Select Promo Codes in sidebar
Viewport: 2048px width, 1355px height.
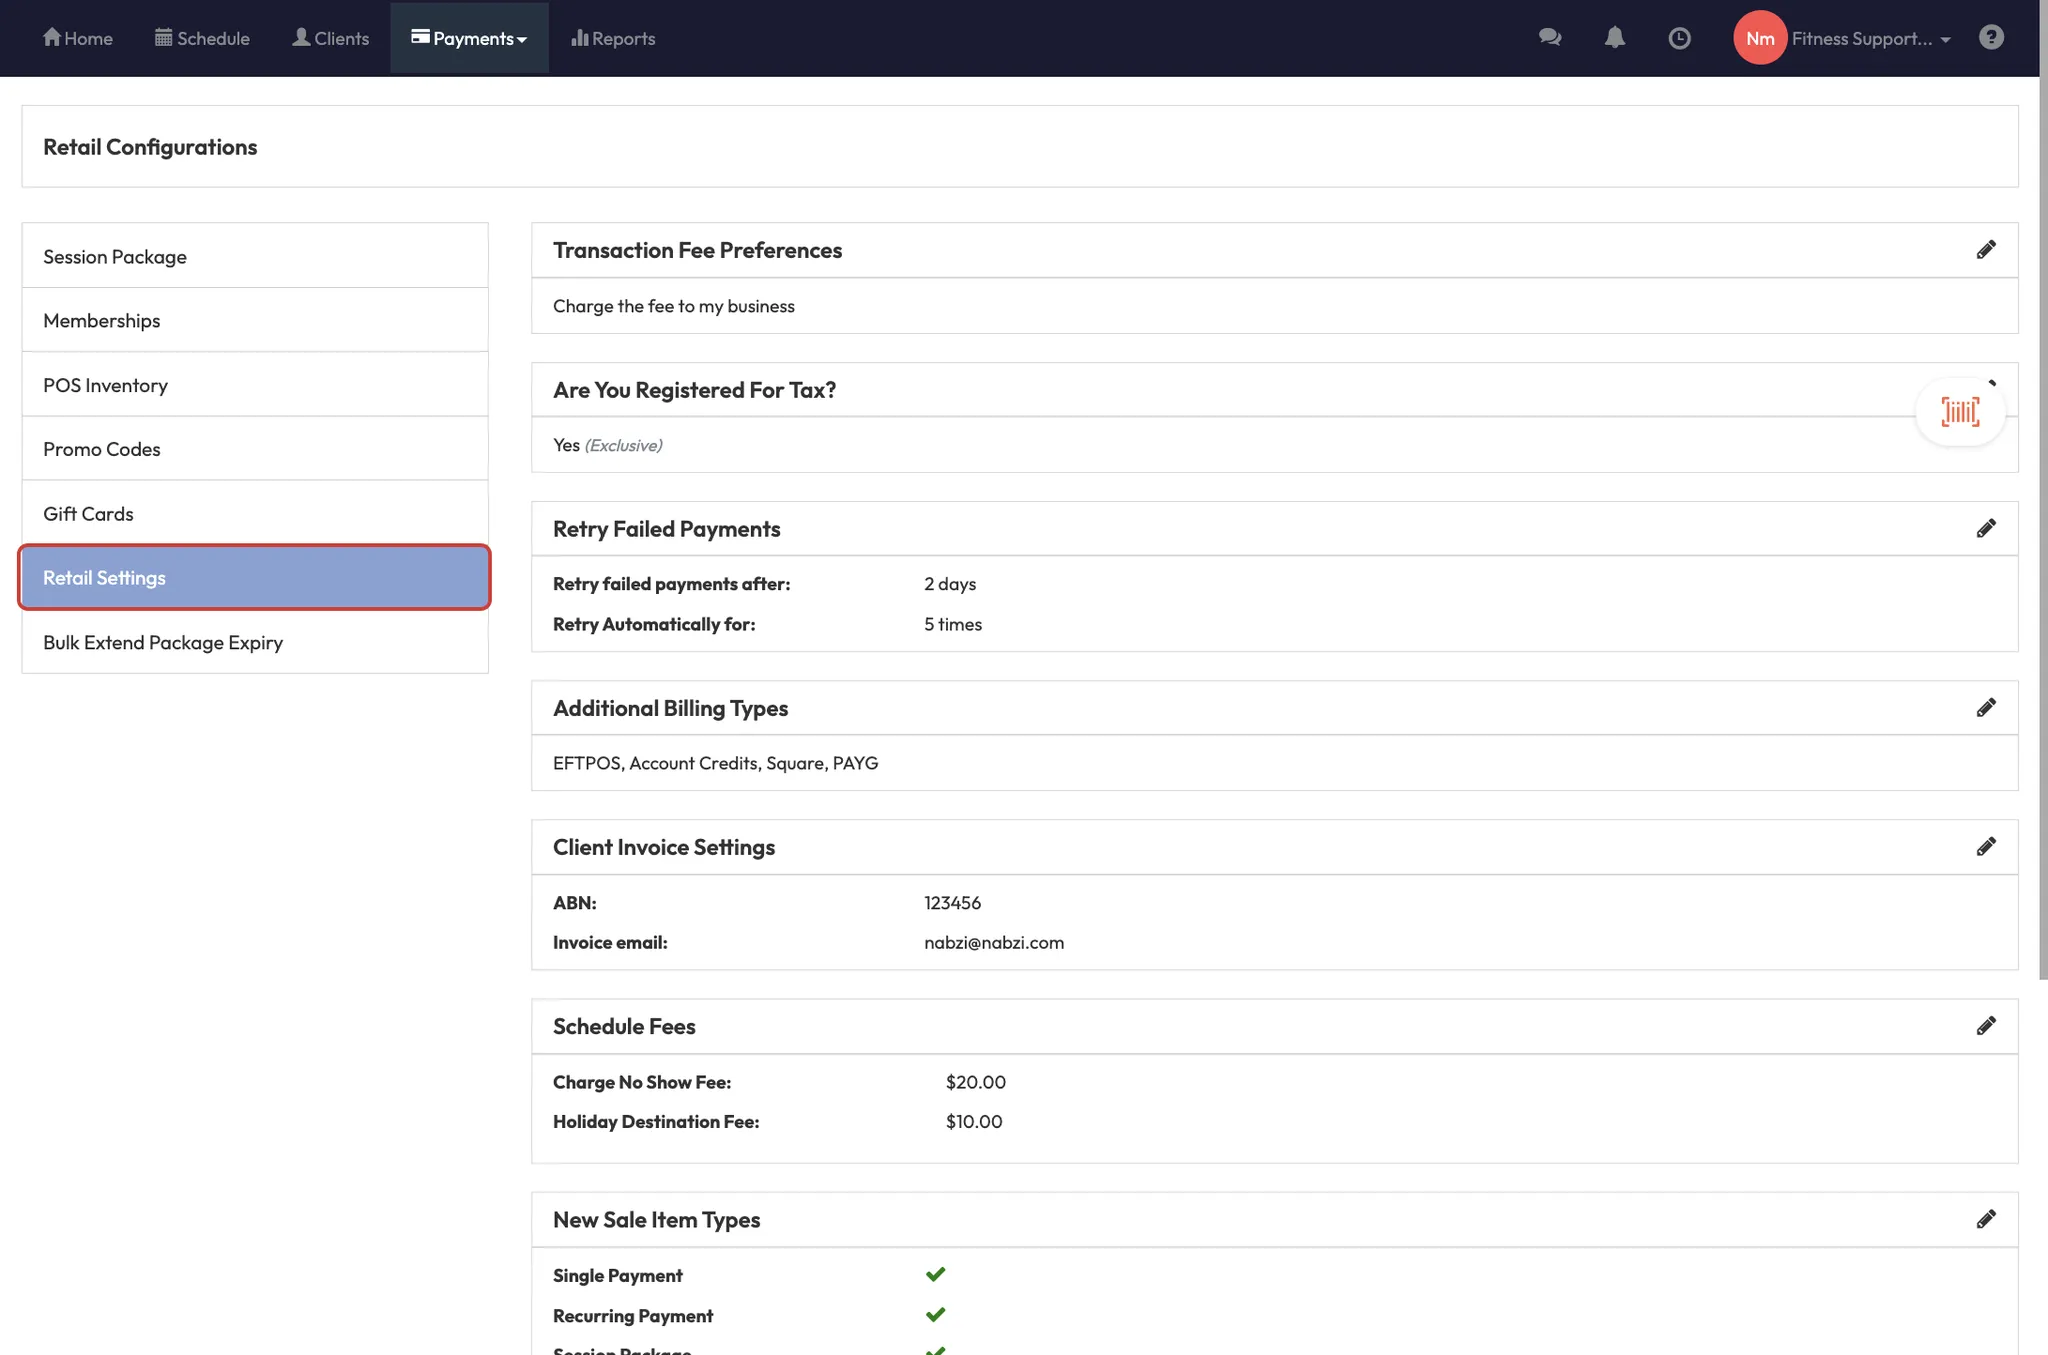(x=102, y=449)
